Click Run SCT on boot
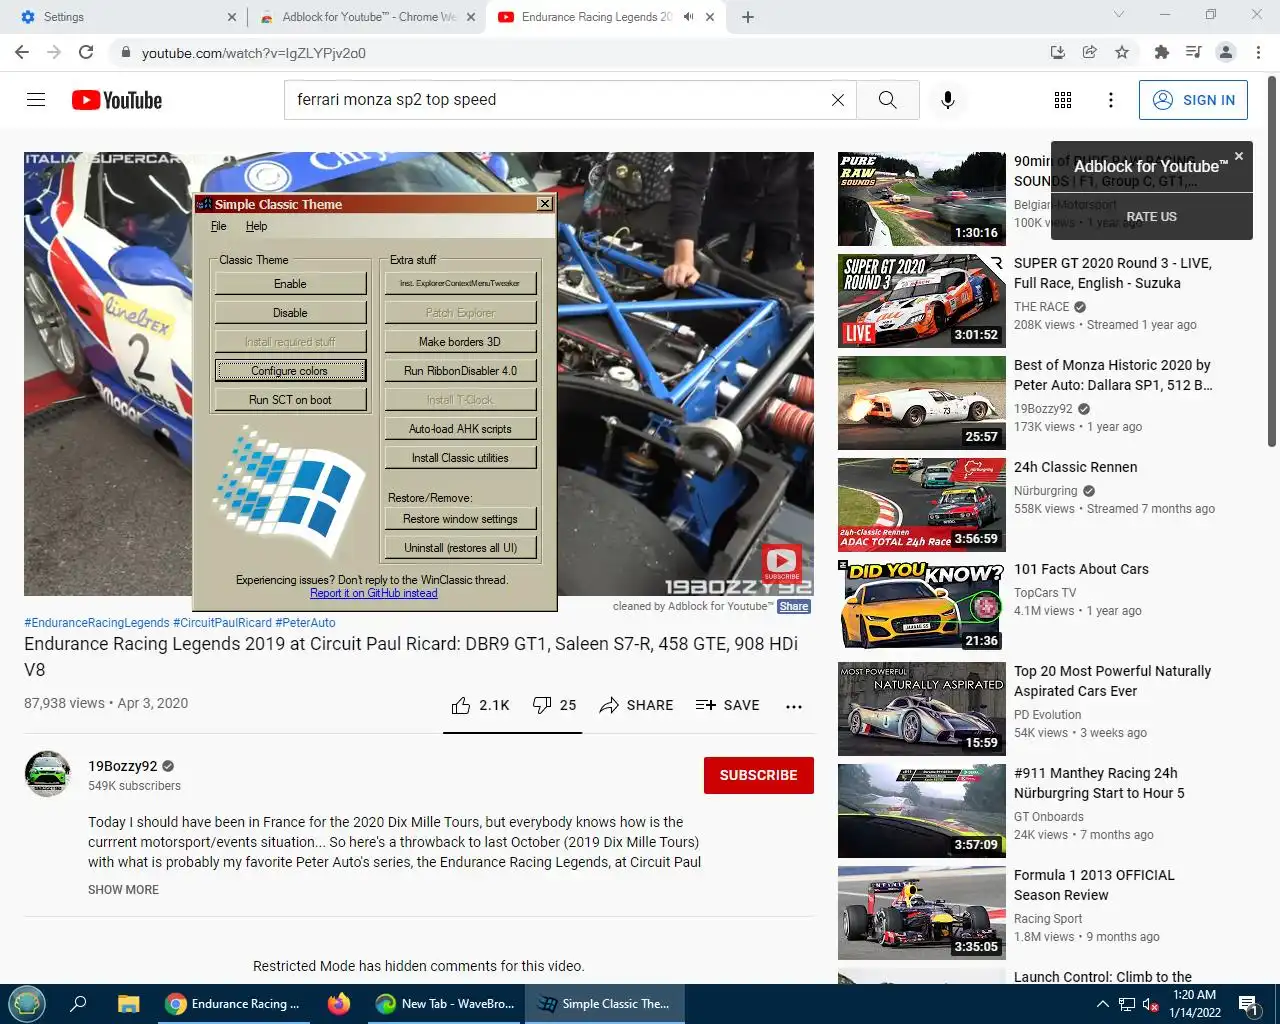 (290, 400)
